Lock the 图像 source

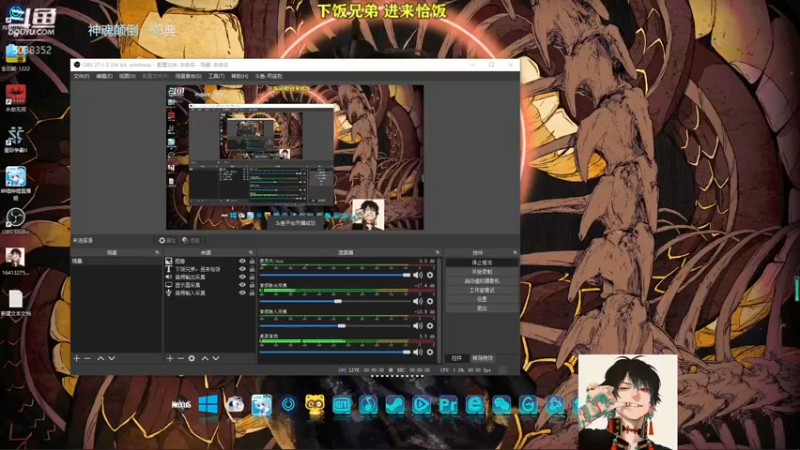[252, 261]
